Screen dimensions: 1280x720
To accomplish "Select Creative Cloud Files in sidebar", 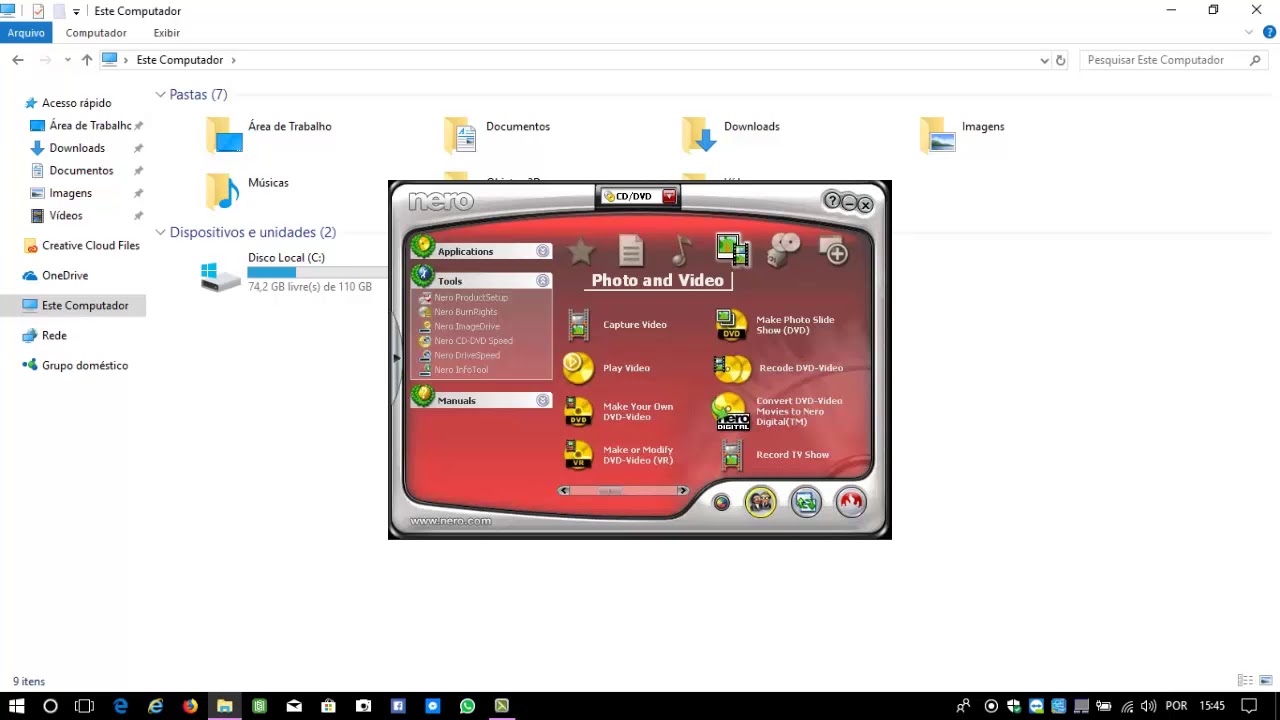I will click(90, 245).
